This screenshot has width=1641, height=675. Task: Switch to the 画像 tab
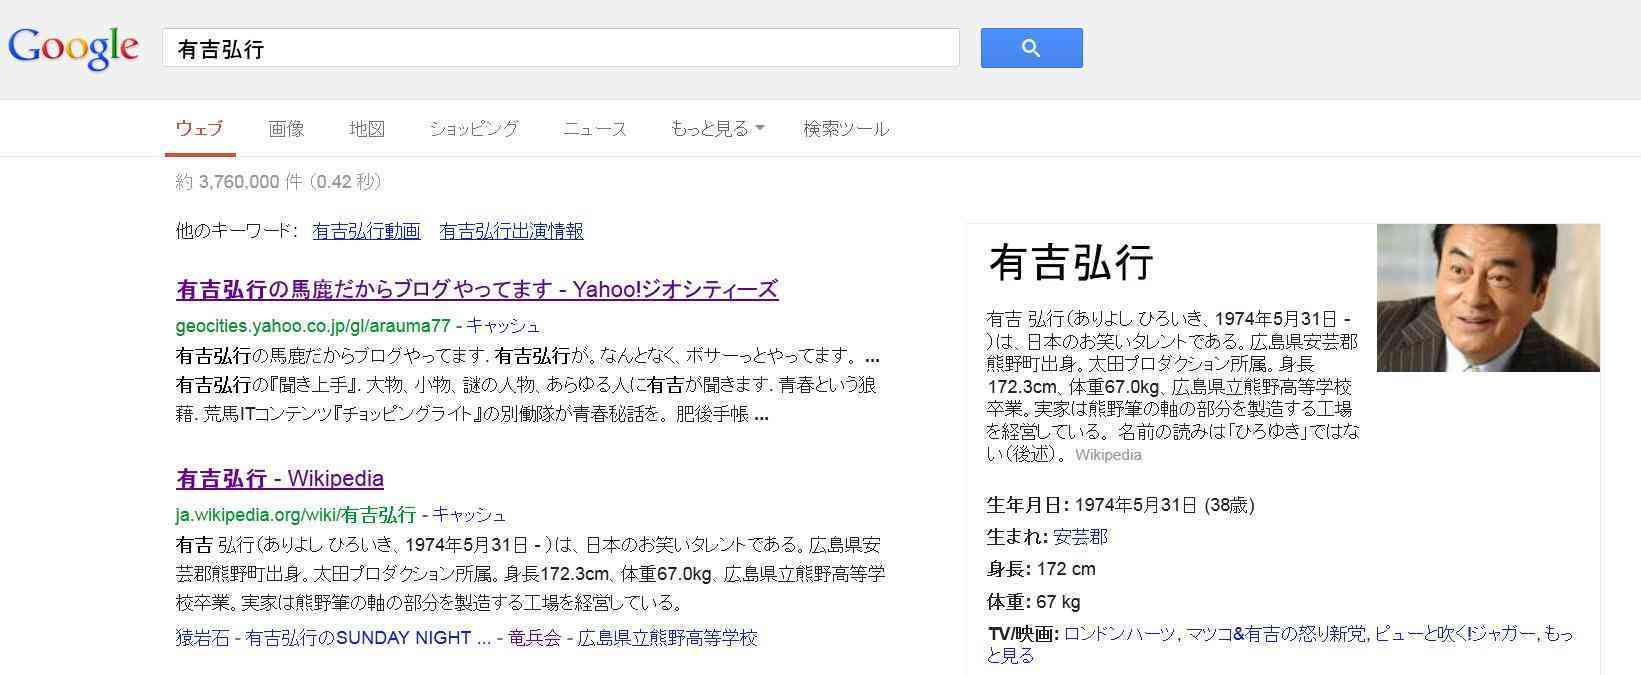[286, 129]
